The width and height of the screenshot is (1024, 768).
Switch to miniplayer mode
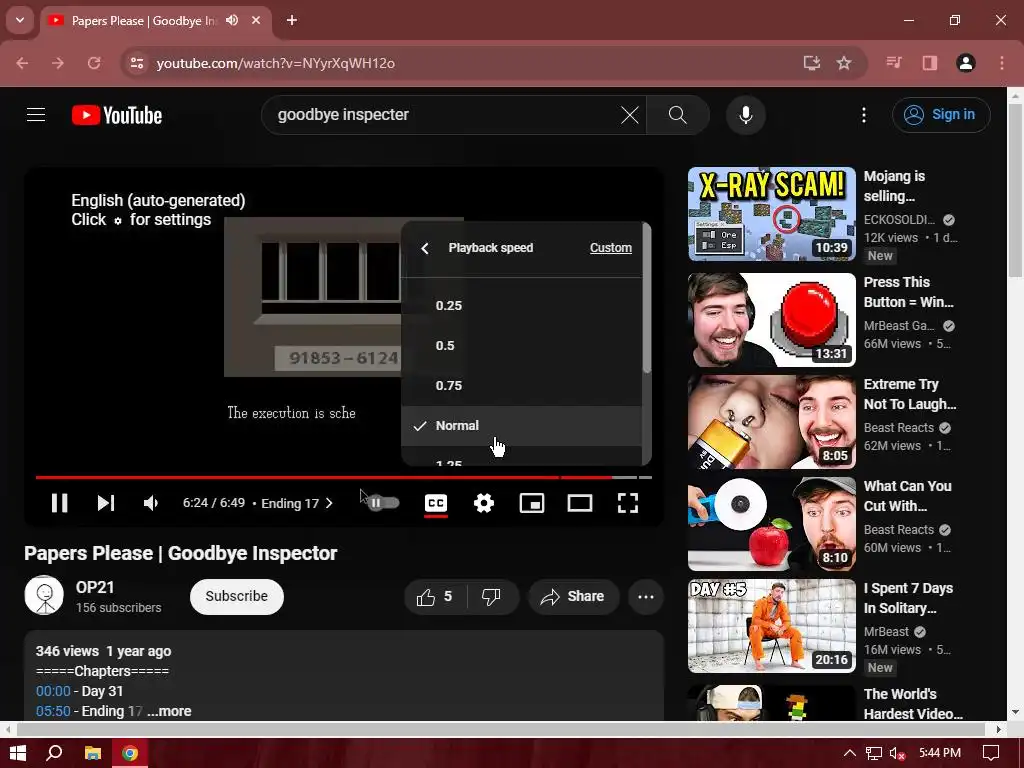tap(532, 503)
